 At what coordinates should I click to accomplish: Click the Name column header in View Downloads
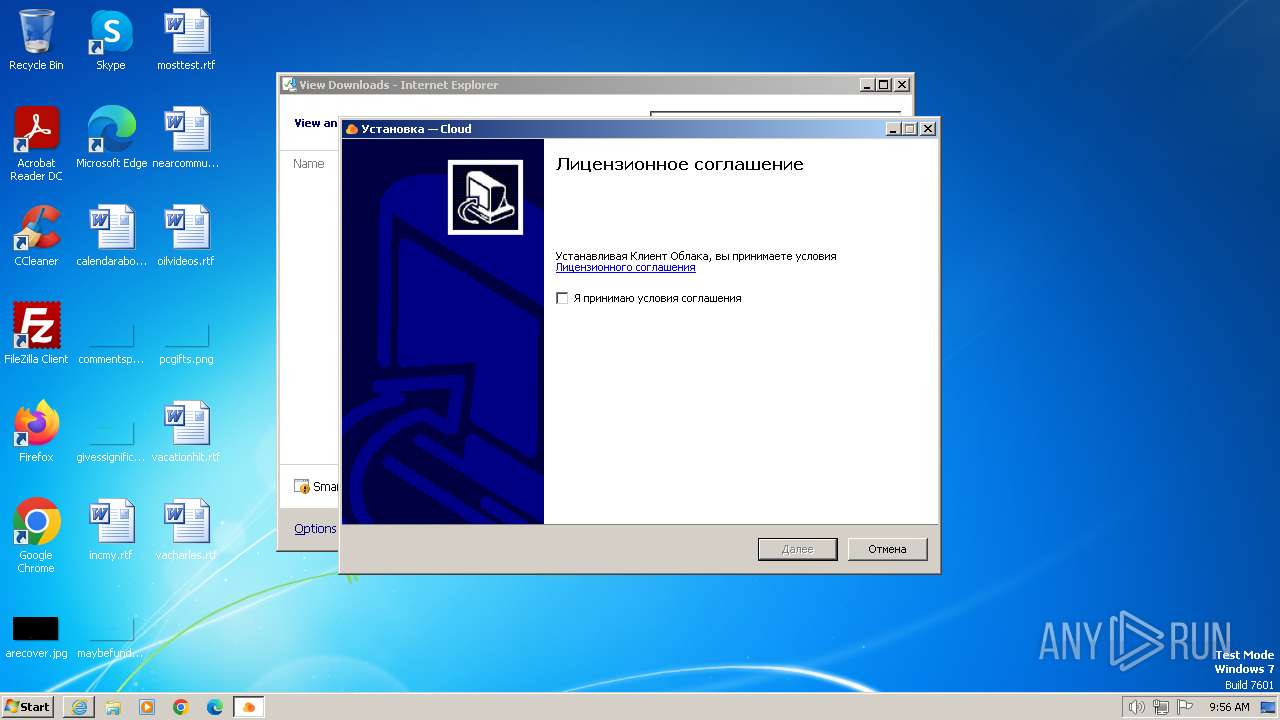click(309, 163)
